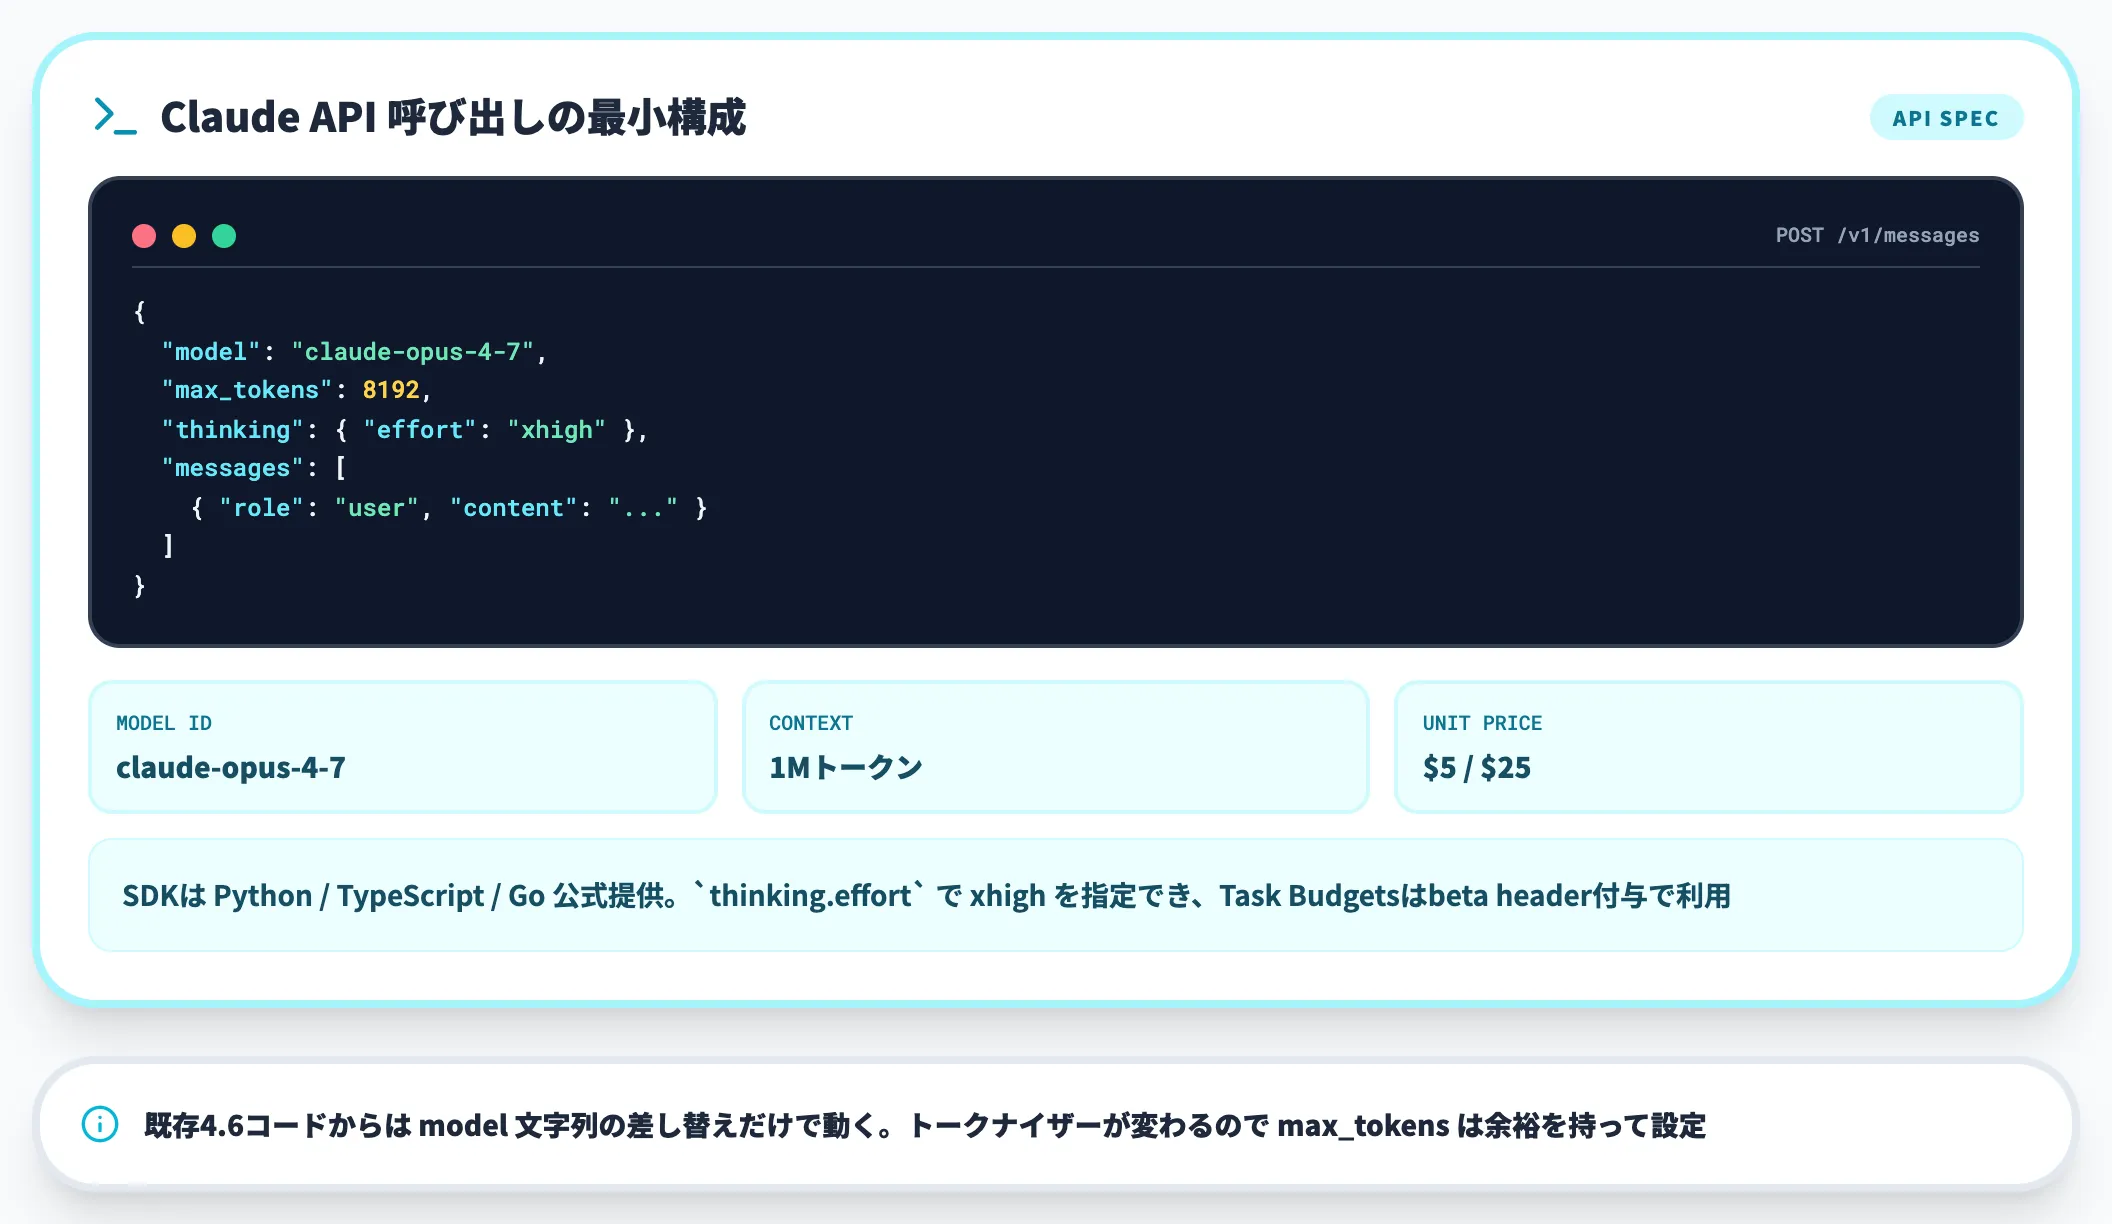Viewport: 2112px width, 1224px height.
Task: Click the "xhigh" effort value
Action: [556, 430]
